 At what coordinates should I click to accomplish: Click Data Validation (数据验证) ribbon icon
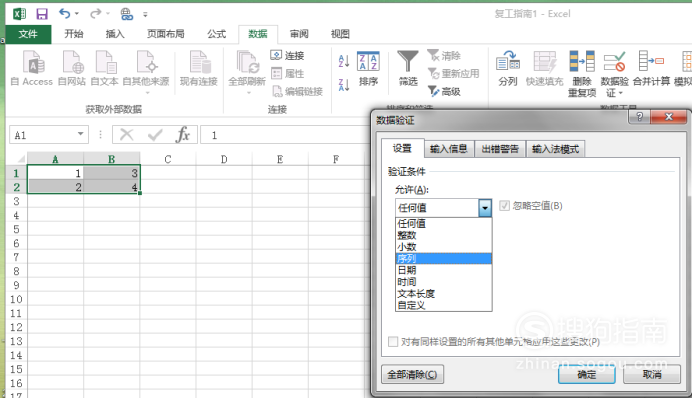click(614, 73)
